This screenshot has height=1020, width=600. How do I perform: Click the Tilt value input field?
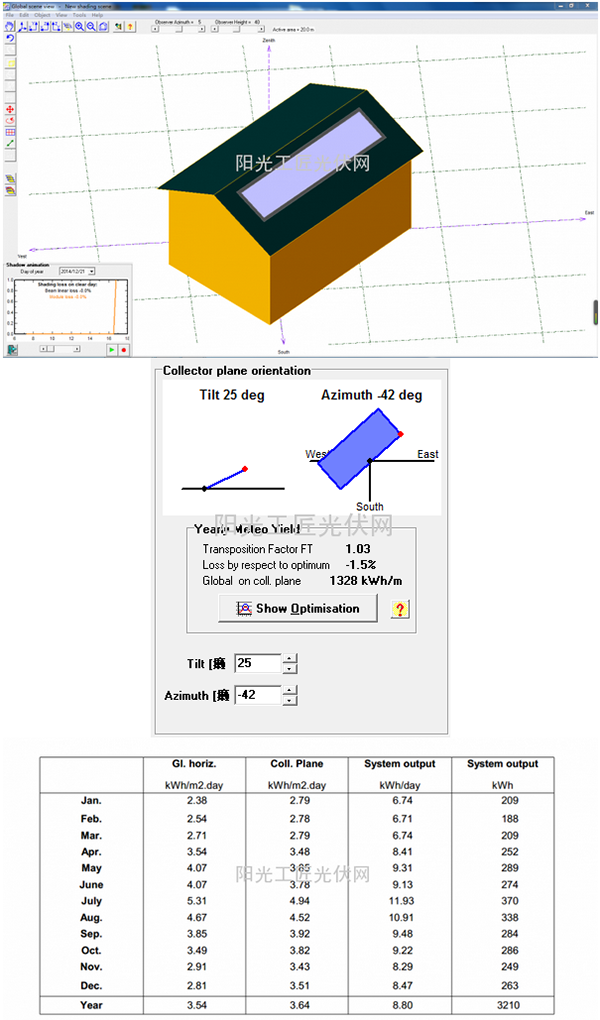click(x=258, y=664)
